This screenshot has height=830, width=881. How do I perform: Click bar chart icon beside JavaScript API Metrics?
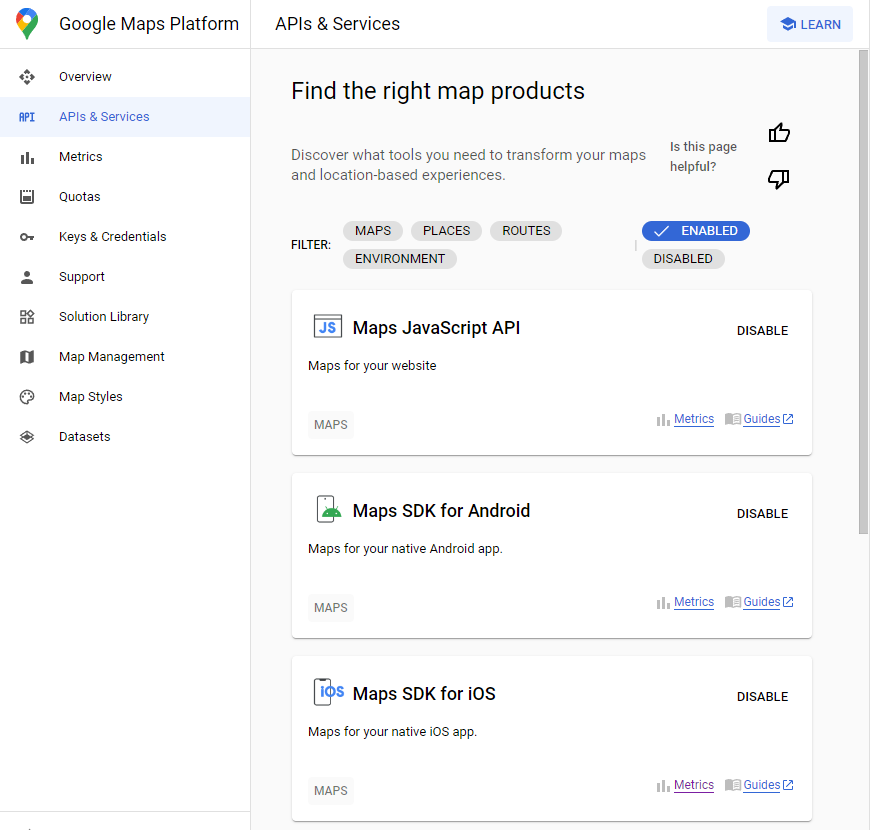click(x=663, y=420)
